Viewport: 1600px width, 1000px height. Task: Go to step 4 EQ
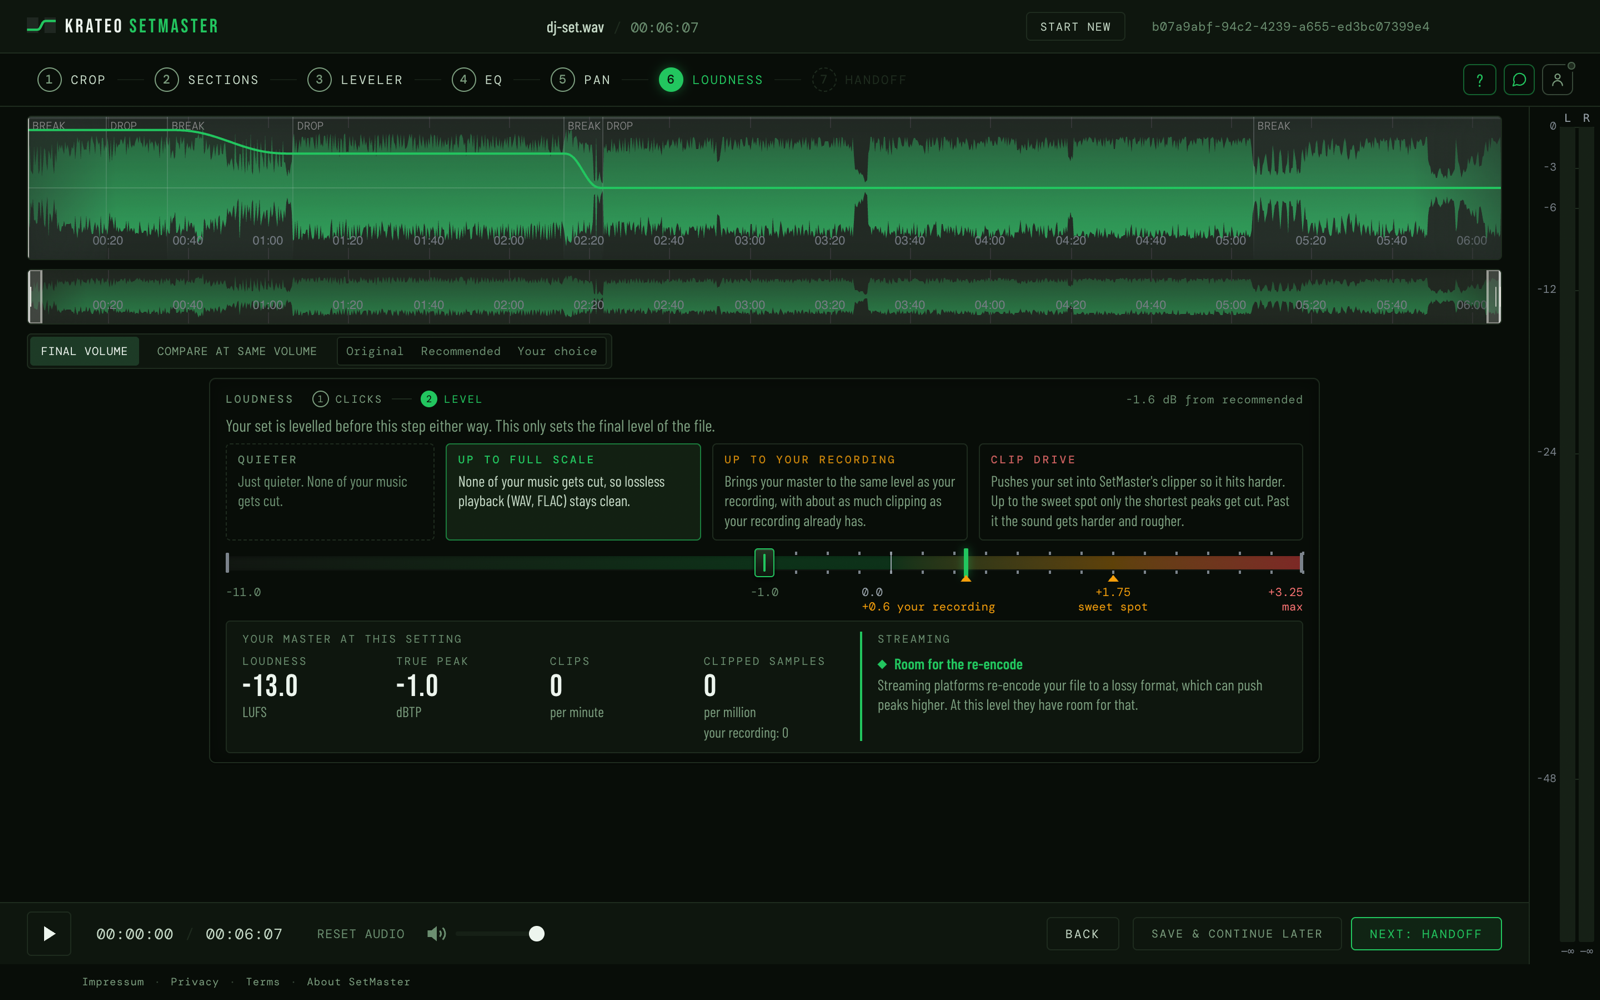(x=477, y=80)
